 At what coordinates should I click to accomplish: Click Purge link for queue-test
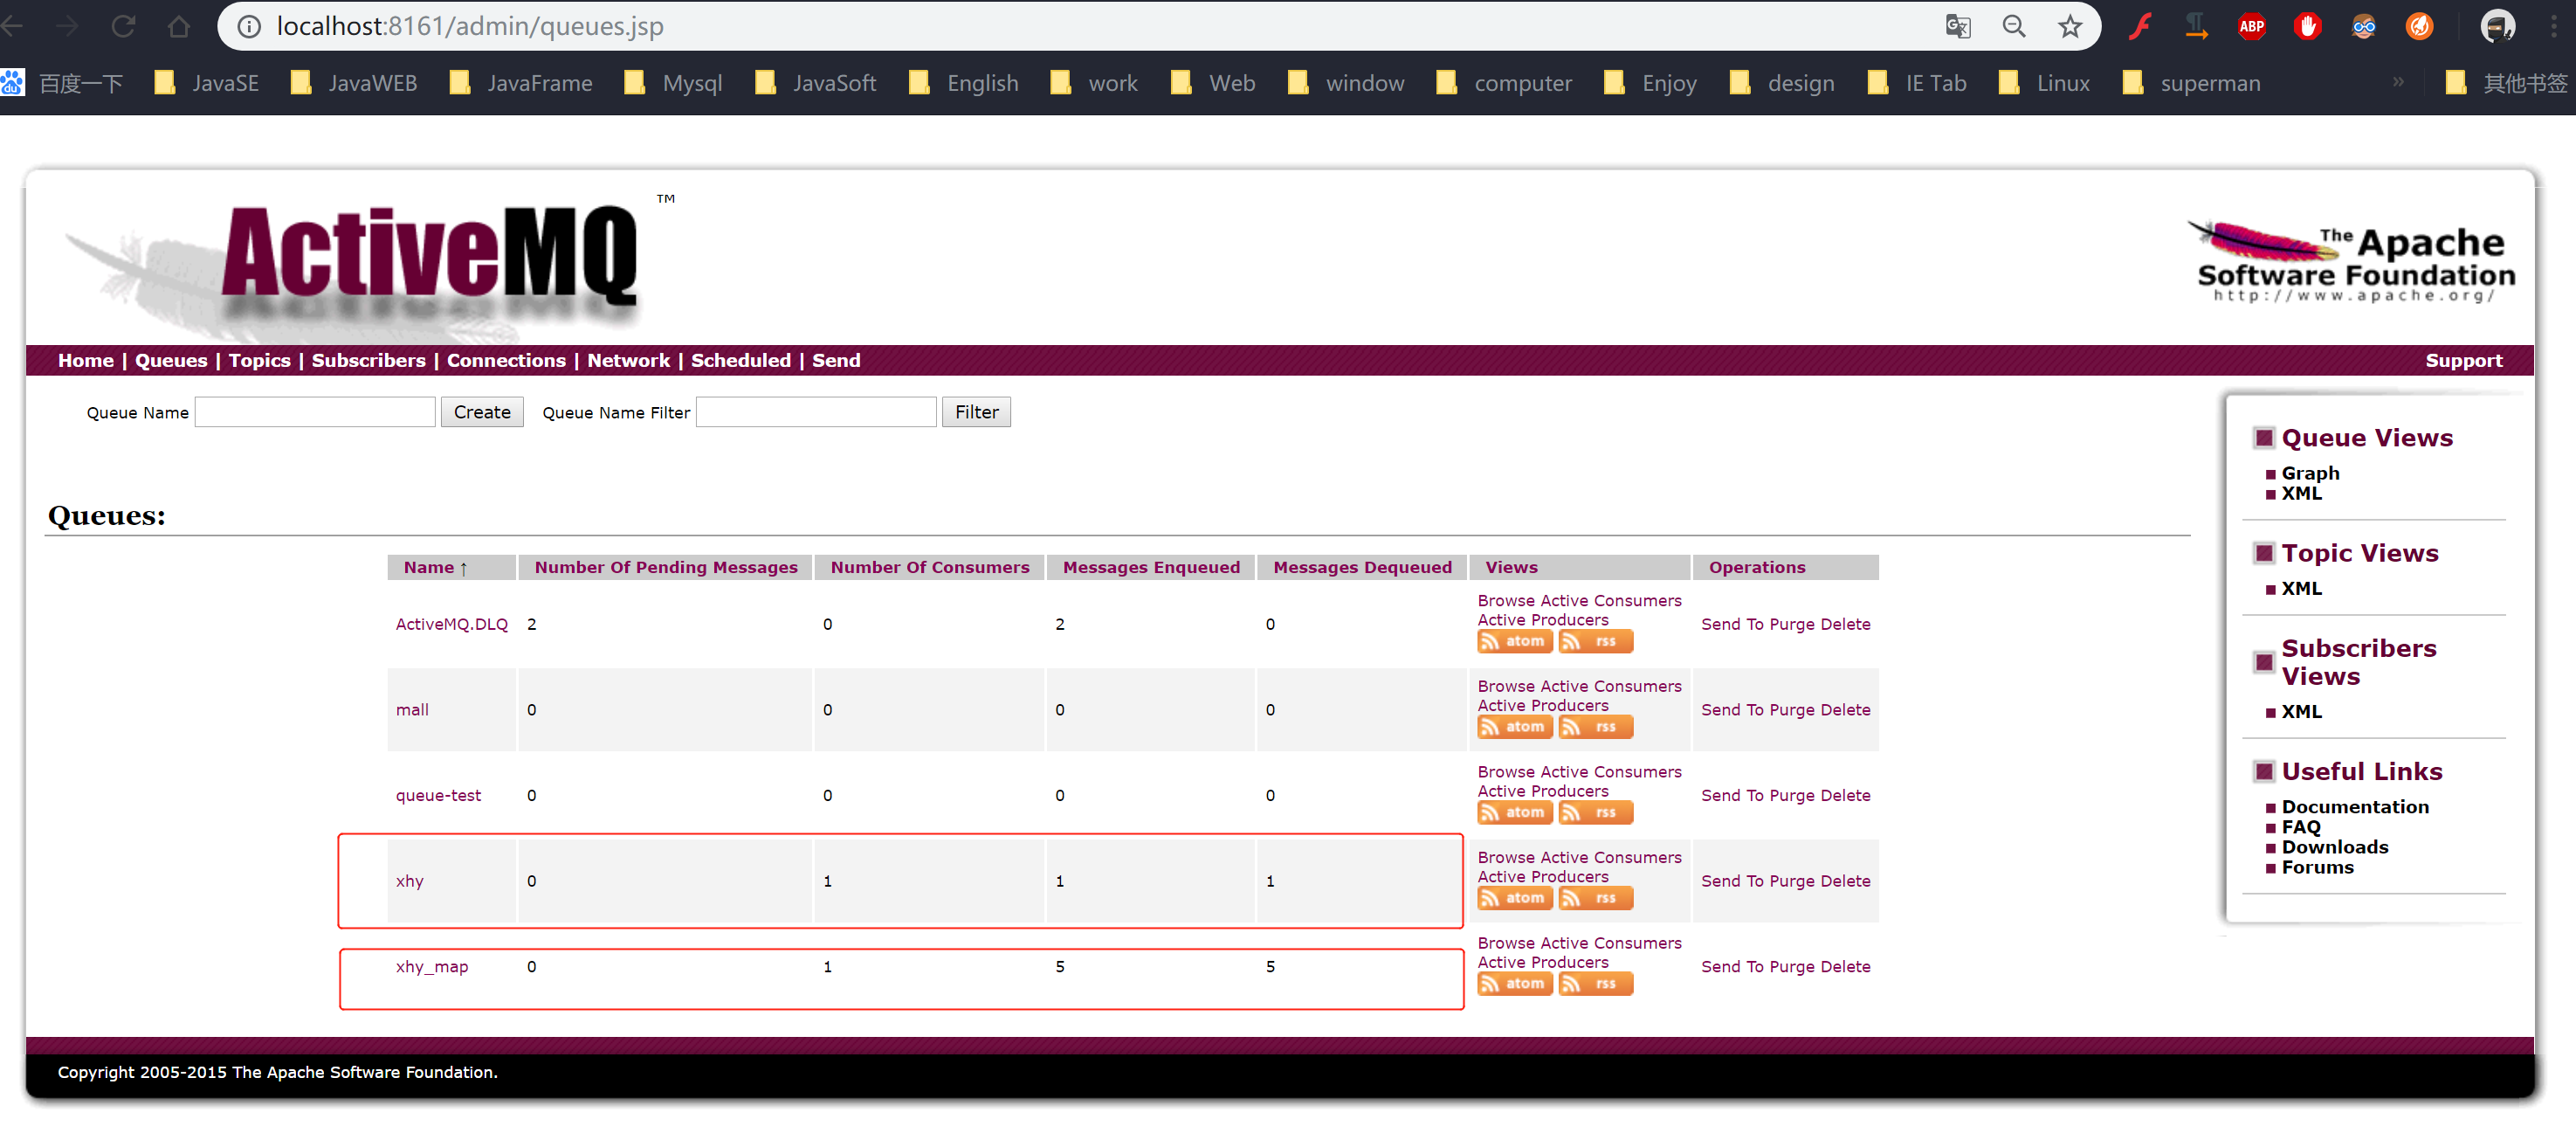[1791, 795]
